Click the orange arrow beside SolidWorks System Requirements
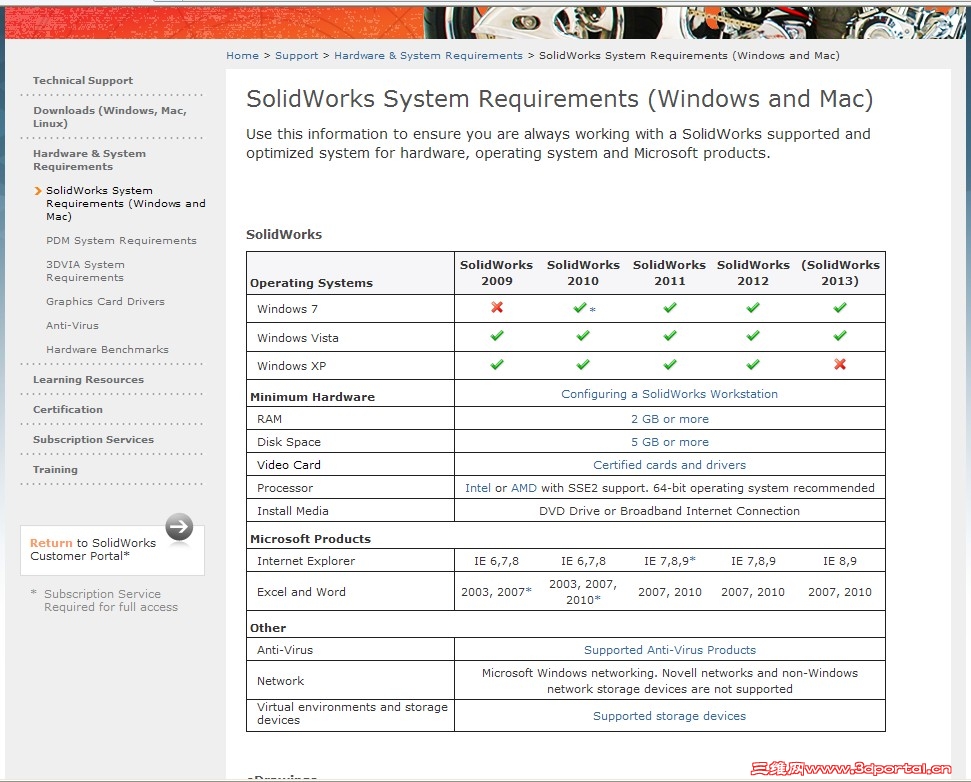This screenshot has height=782, width=971. coord(38,191)
